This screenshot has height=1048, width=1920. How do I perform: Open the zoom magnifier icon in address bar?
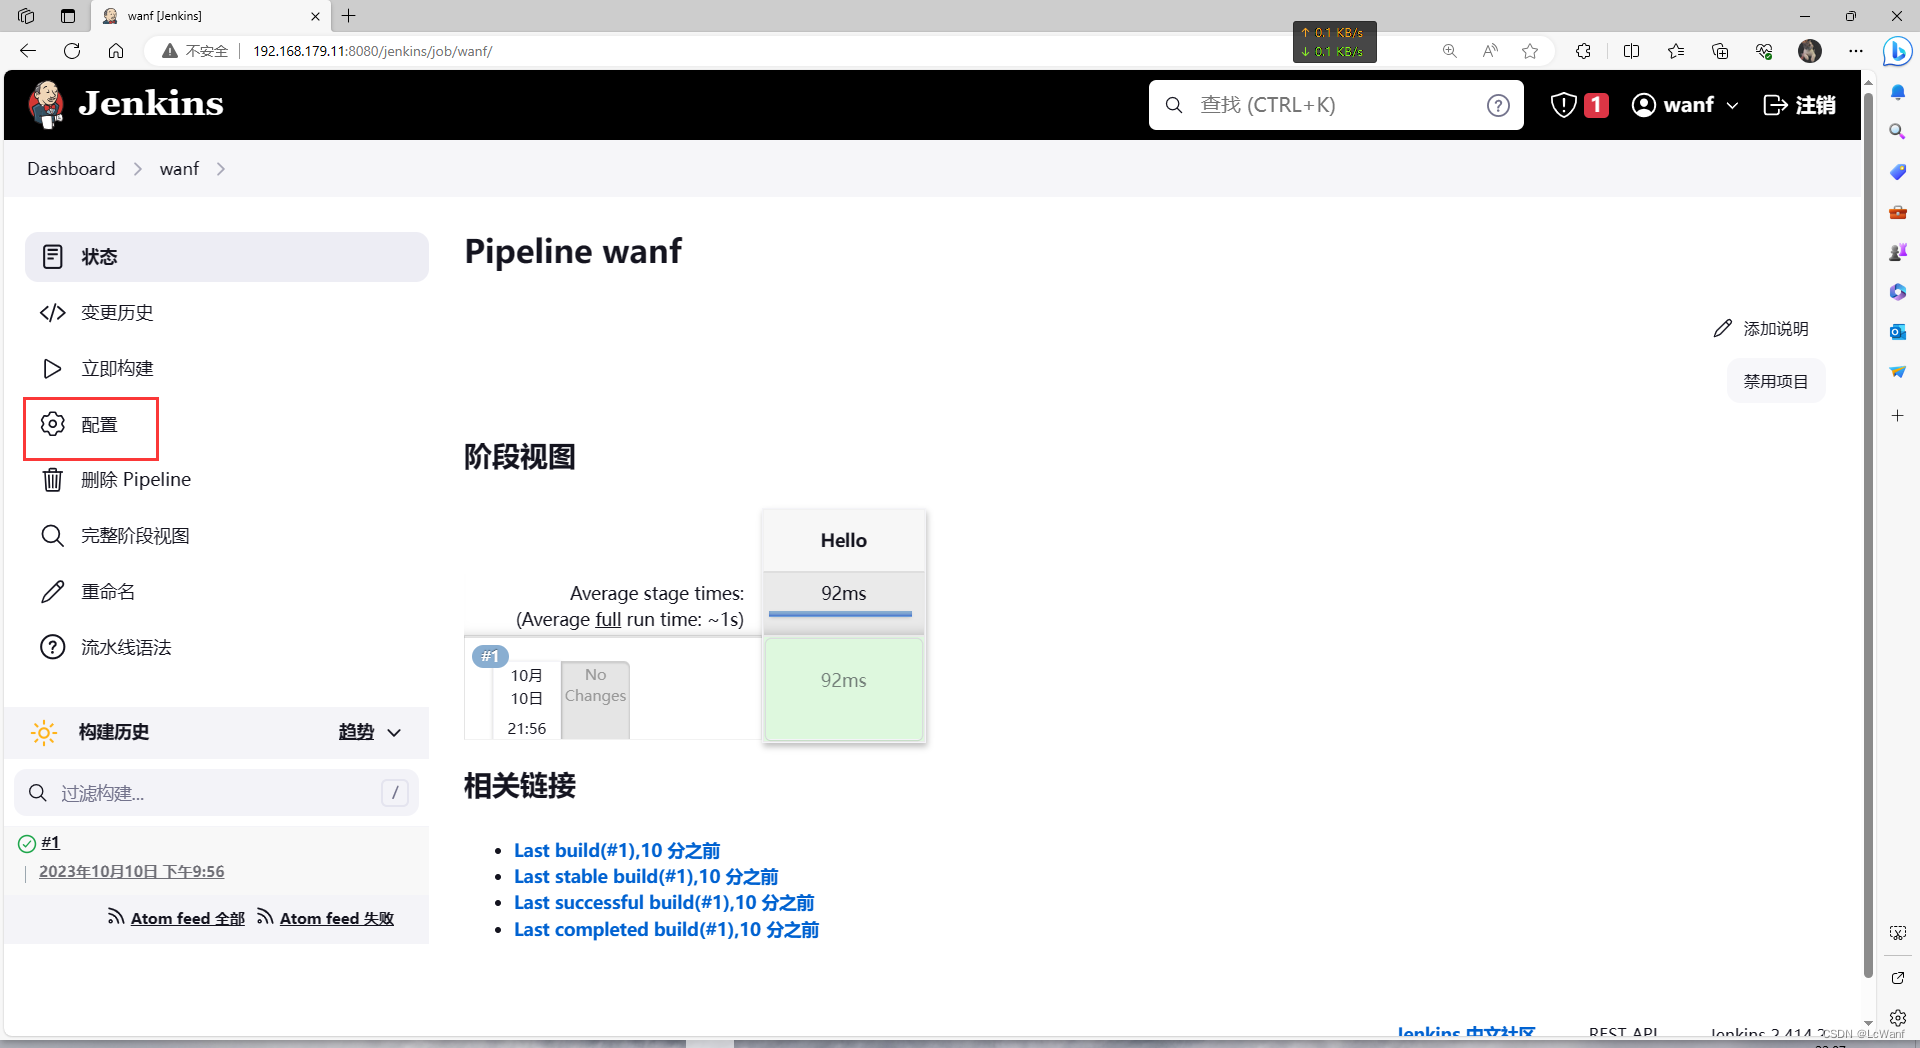pos(1449,51)
